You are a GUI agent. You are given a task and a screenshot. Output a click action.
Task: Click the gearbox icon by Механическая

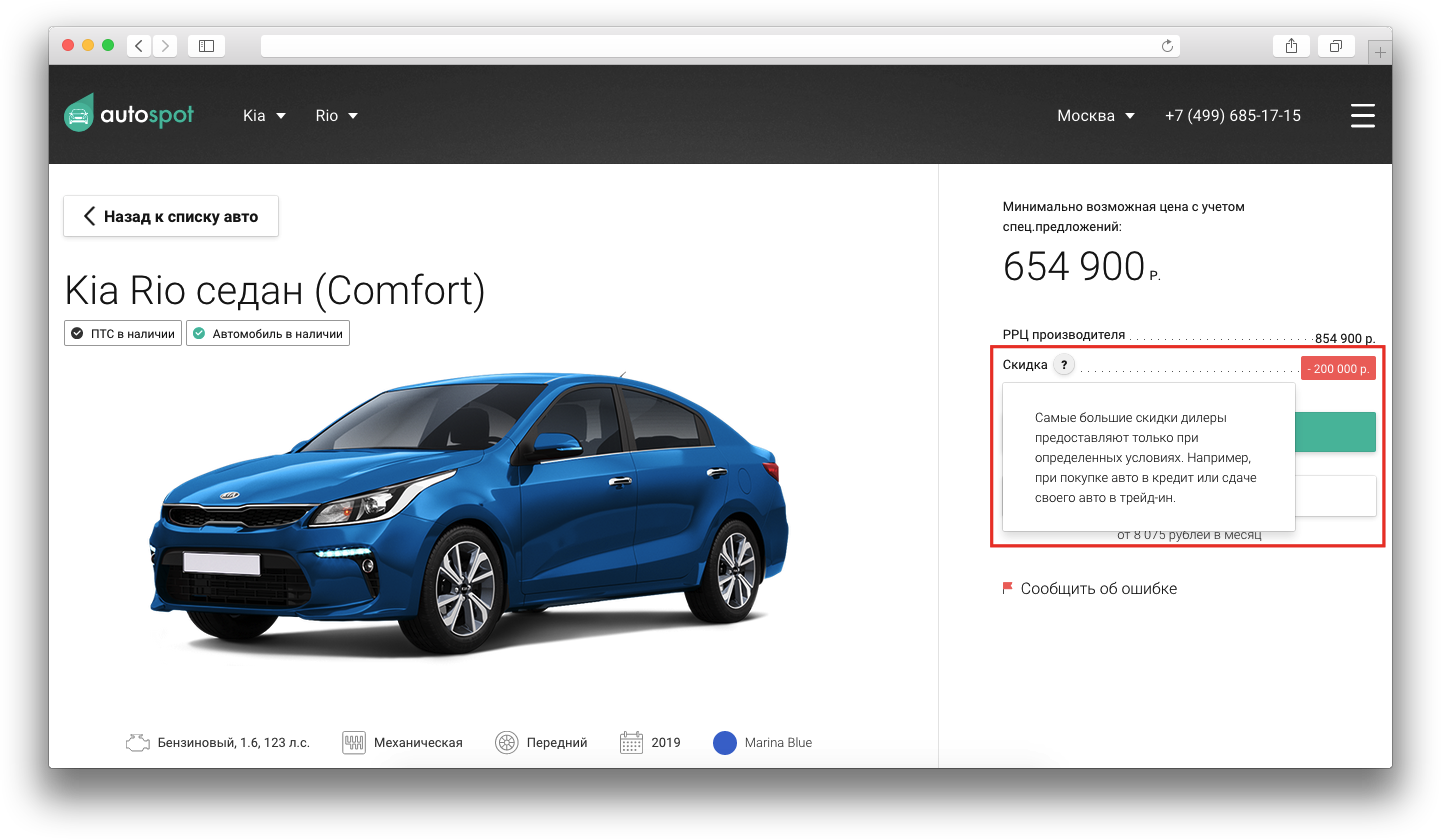point(354,743)
